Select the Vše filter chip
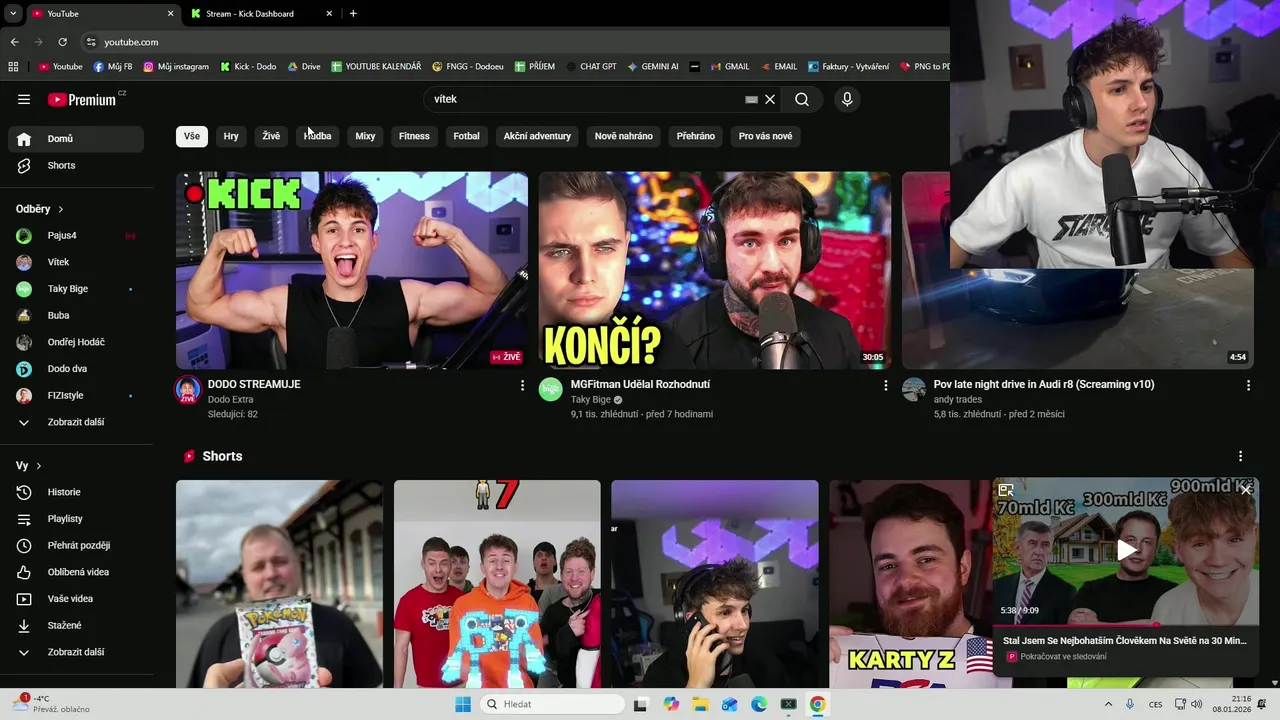Screen dimensions: 1280x720 pos(192,136)
